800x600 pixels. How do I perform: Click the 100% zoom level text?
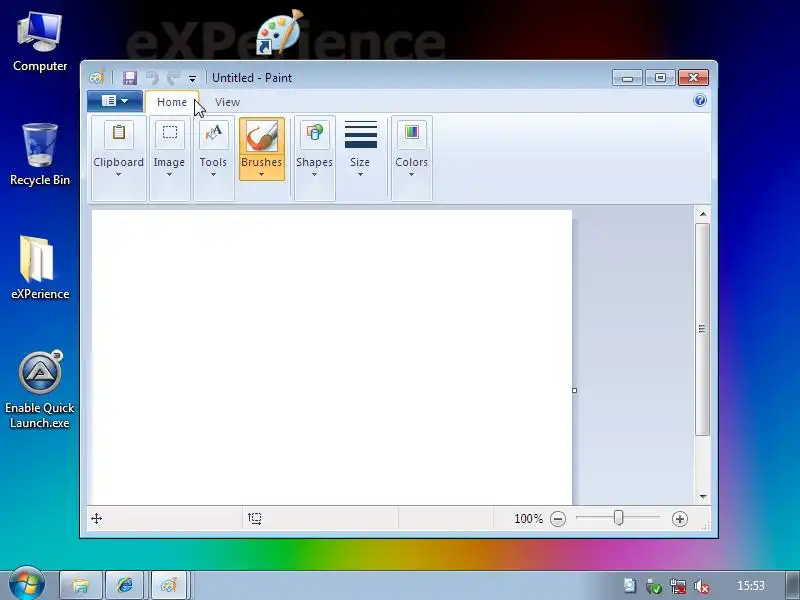528,519
